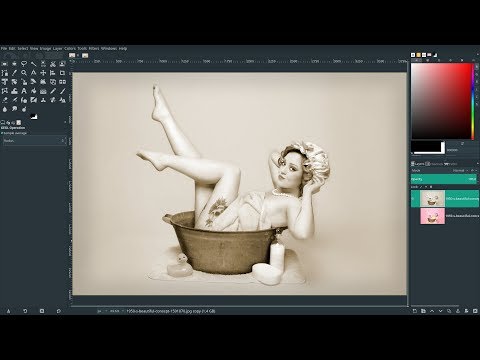This screenshot has width=480, height=360.
Task: Open the zoom level dropdown in status bar
Action: point(116,311)
